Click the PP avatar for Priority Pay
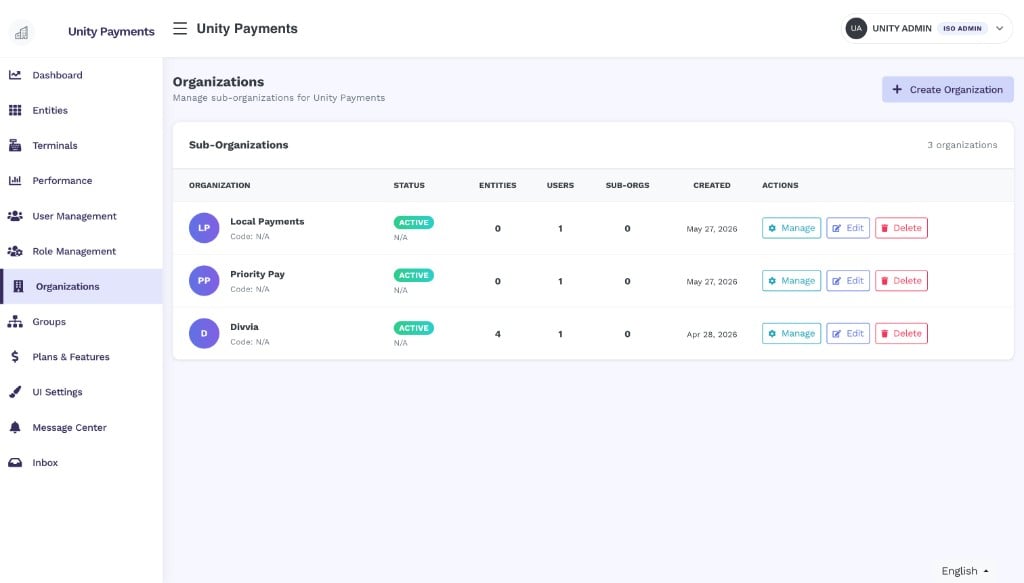Image resolution: width=1024 pixels, height=583 pixels. [204, 281]
